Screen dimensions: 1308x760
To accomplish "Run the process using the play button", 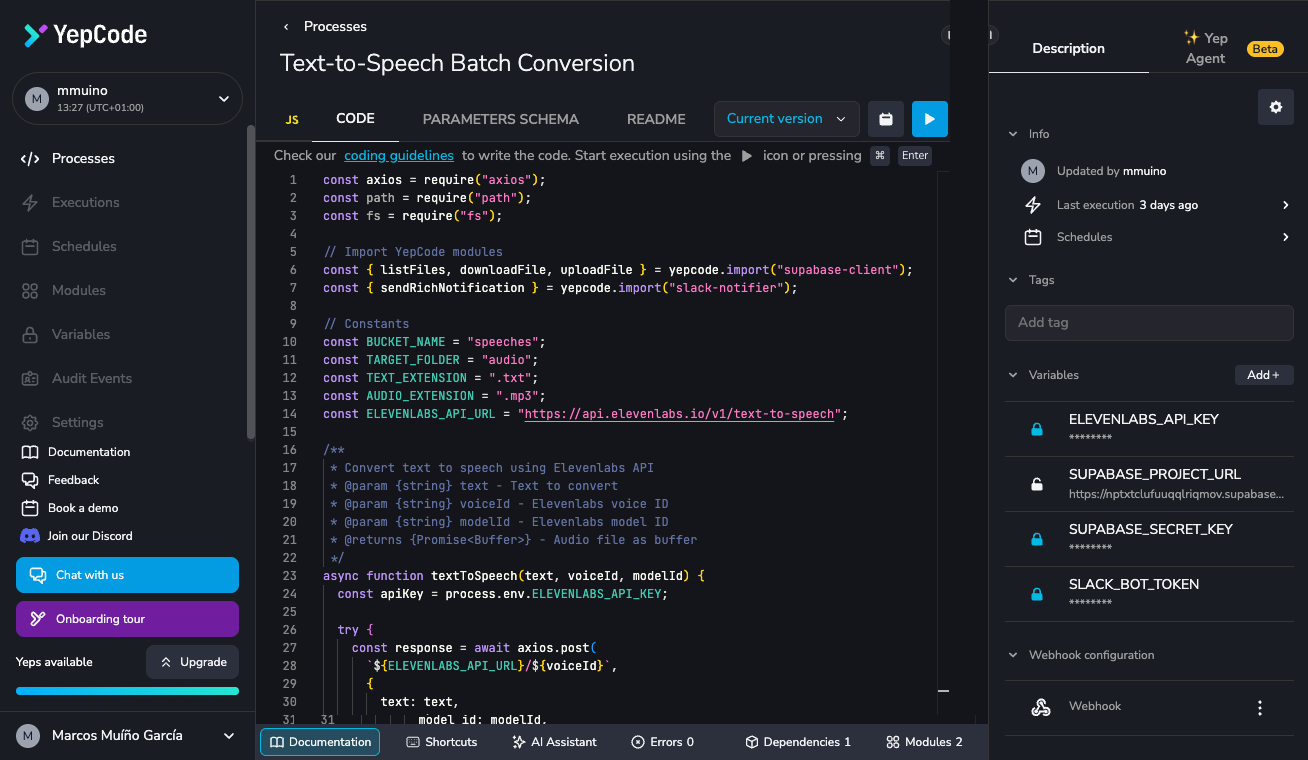I will coord(929,118).
